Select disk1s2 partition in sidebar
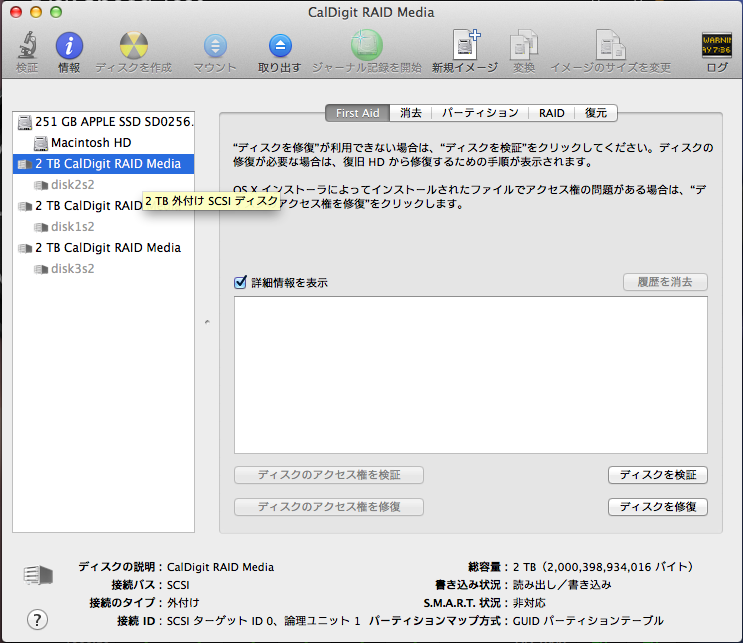This screenshot has width=743, height=643. pyautogui.click(x=103, y=227)
